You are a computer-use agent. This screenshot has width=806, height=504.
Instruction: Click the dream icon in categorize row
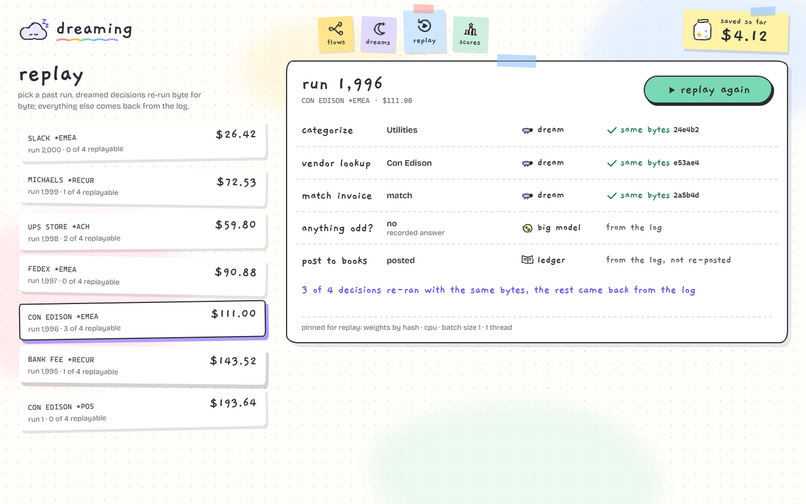coord(527,130)
